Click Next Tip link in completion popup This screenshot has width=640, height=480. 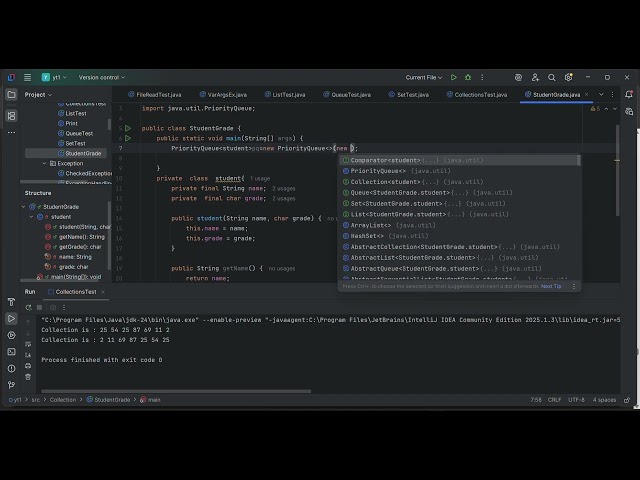(x=551, y=286)
